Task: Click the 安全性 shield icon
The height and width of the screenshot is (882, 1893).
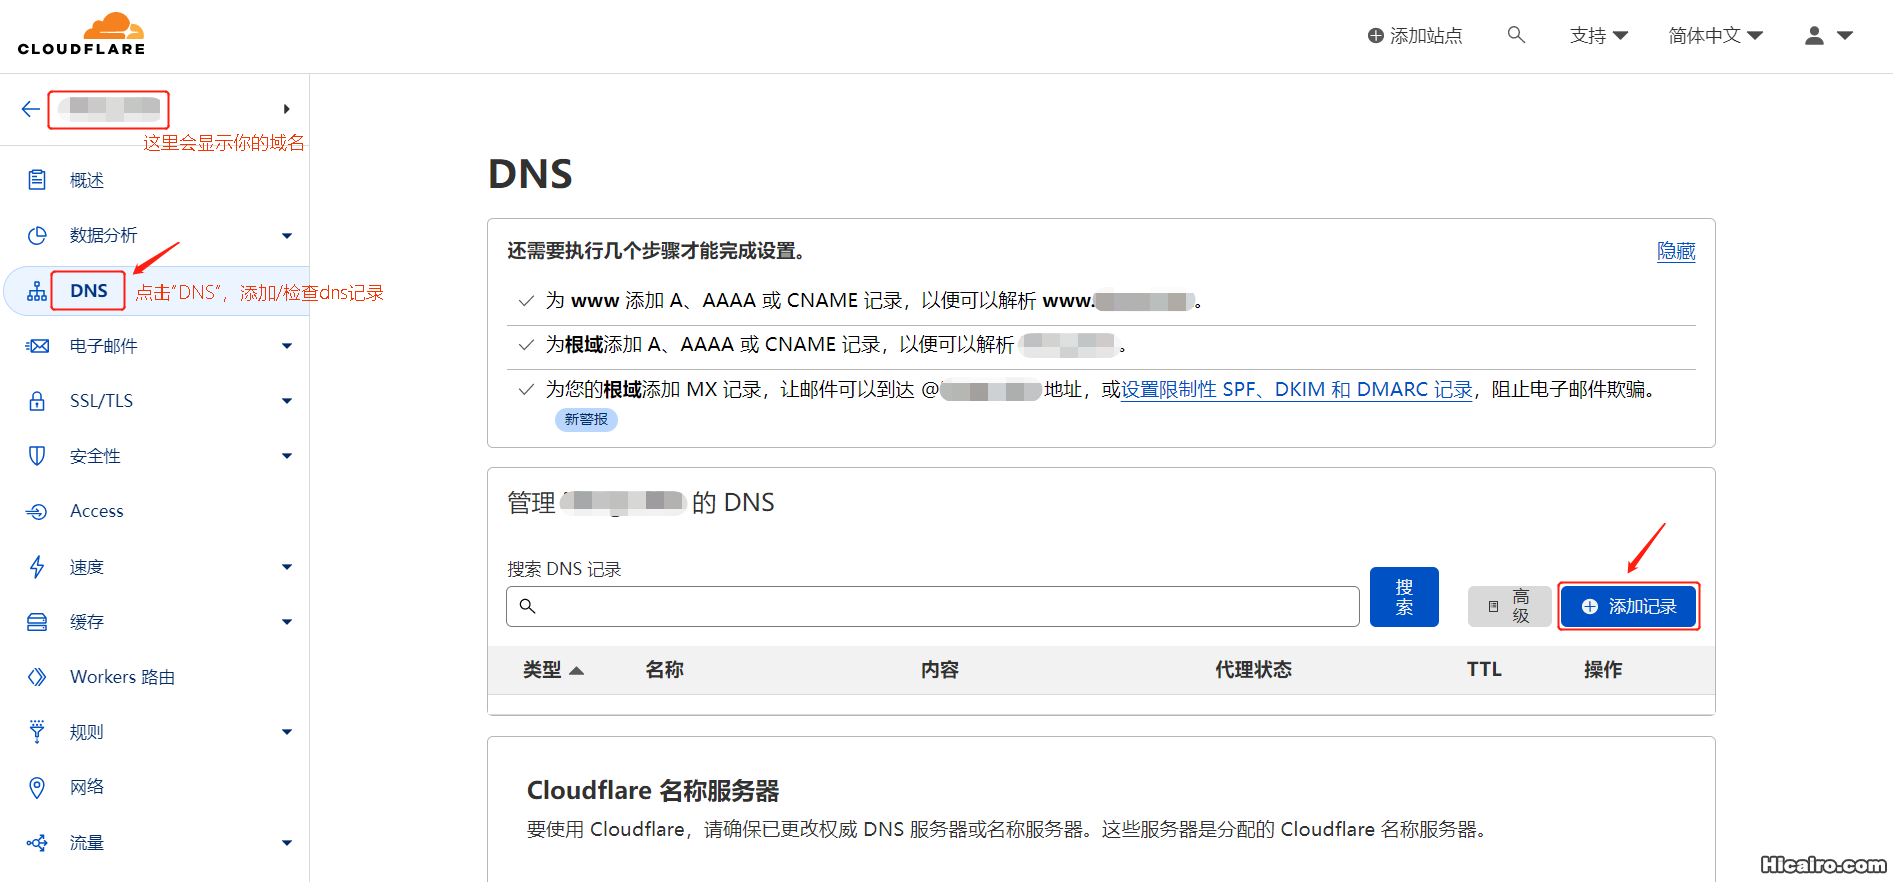Action: (37, 456)
